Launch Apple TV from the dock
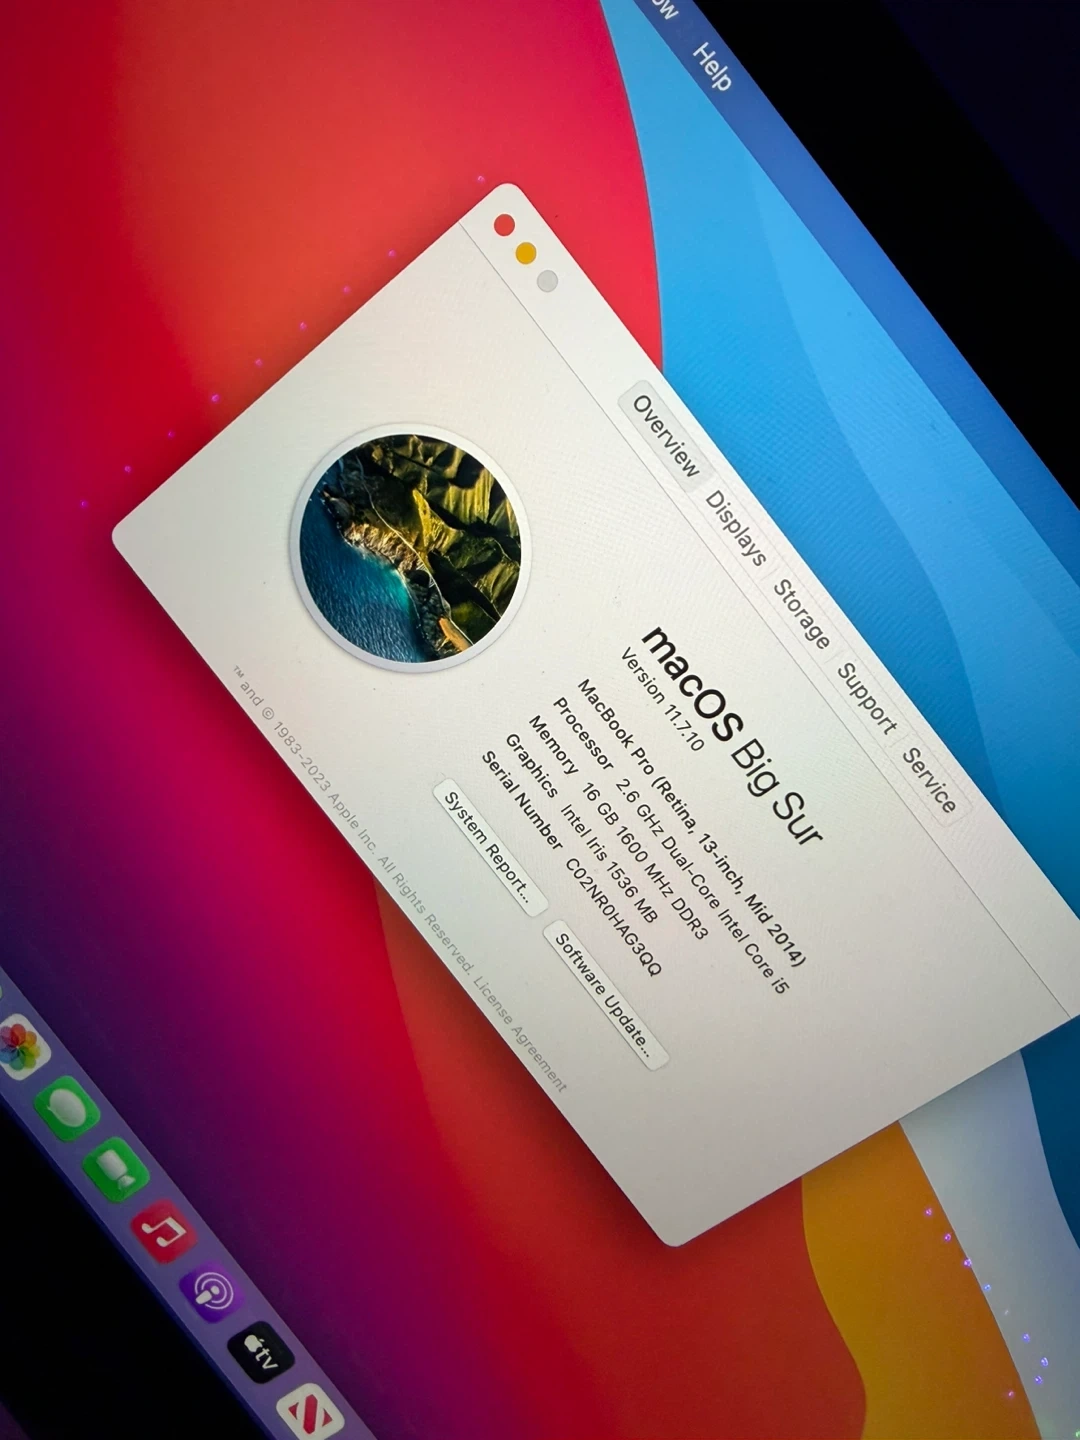Screen dimensions: 1080x1440 260,1355
